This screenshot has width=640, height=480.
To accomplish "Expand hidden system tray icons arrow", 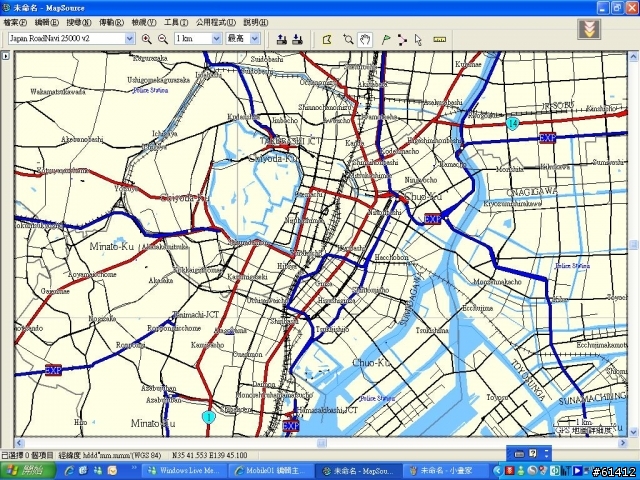I will click(497, 471).
